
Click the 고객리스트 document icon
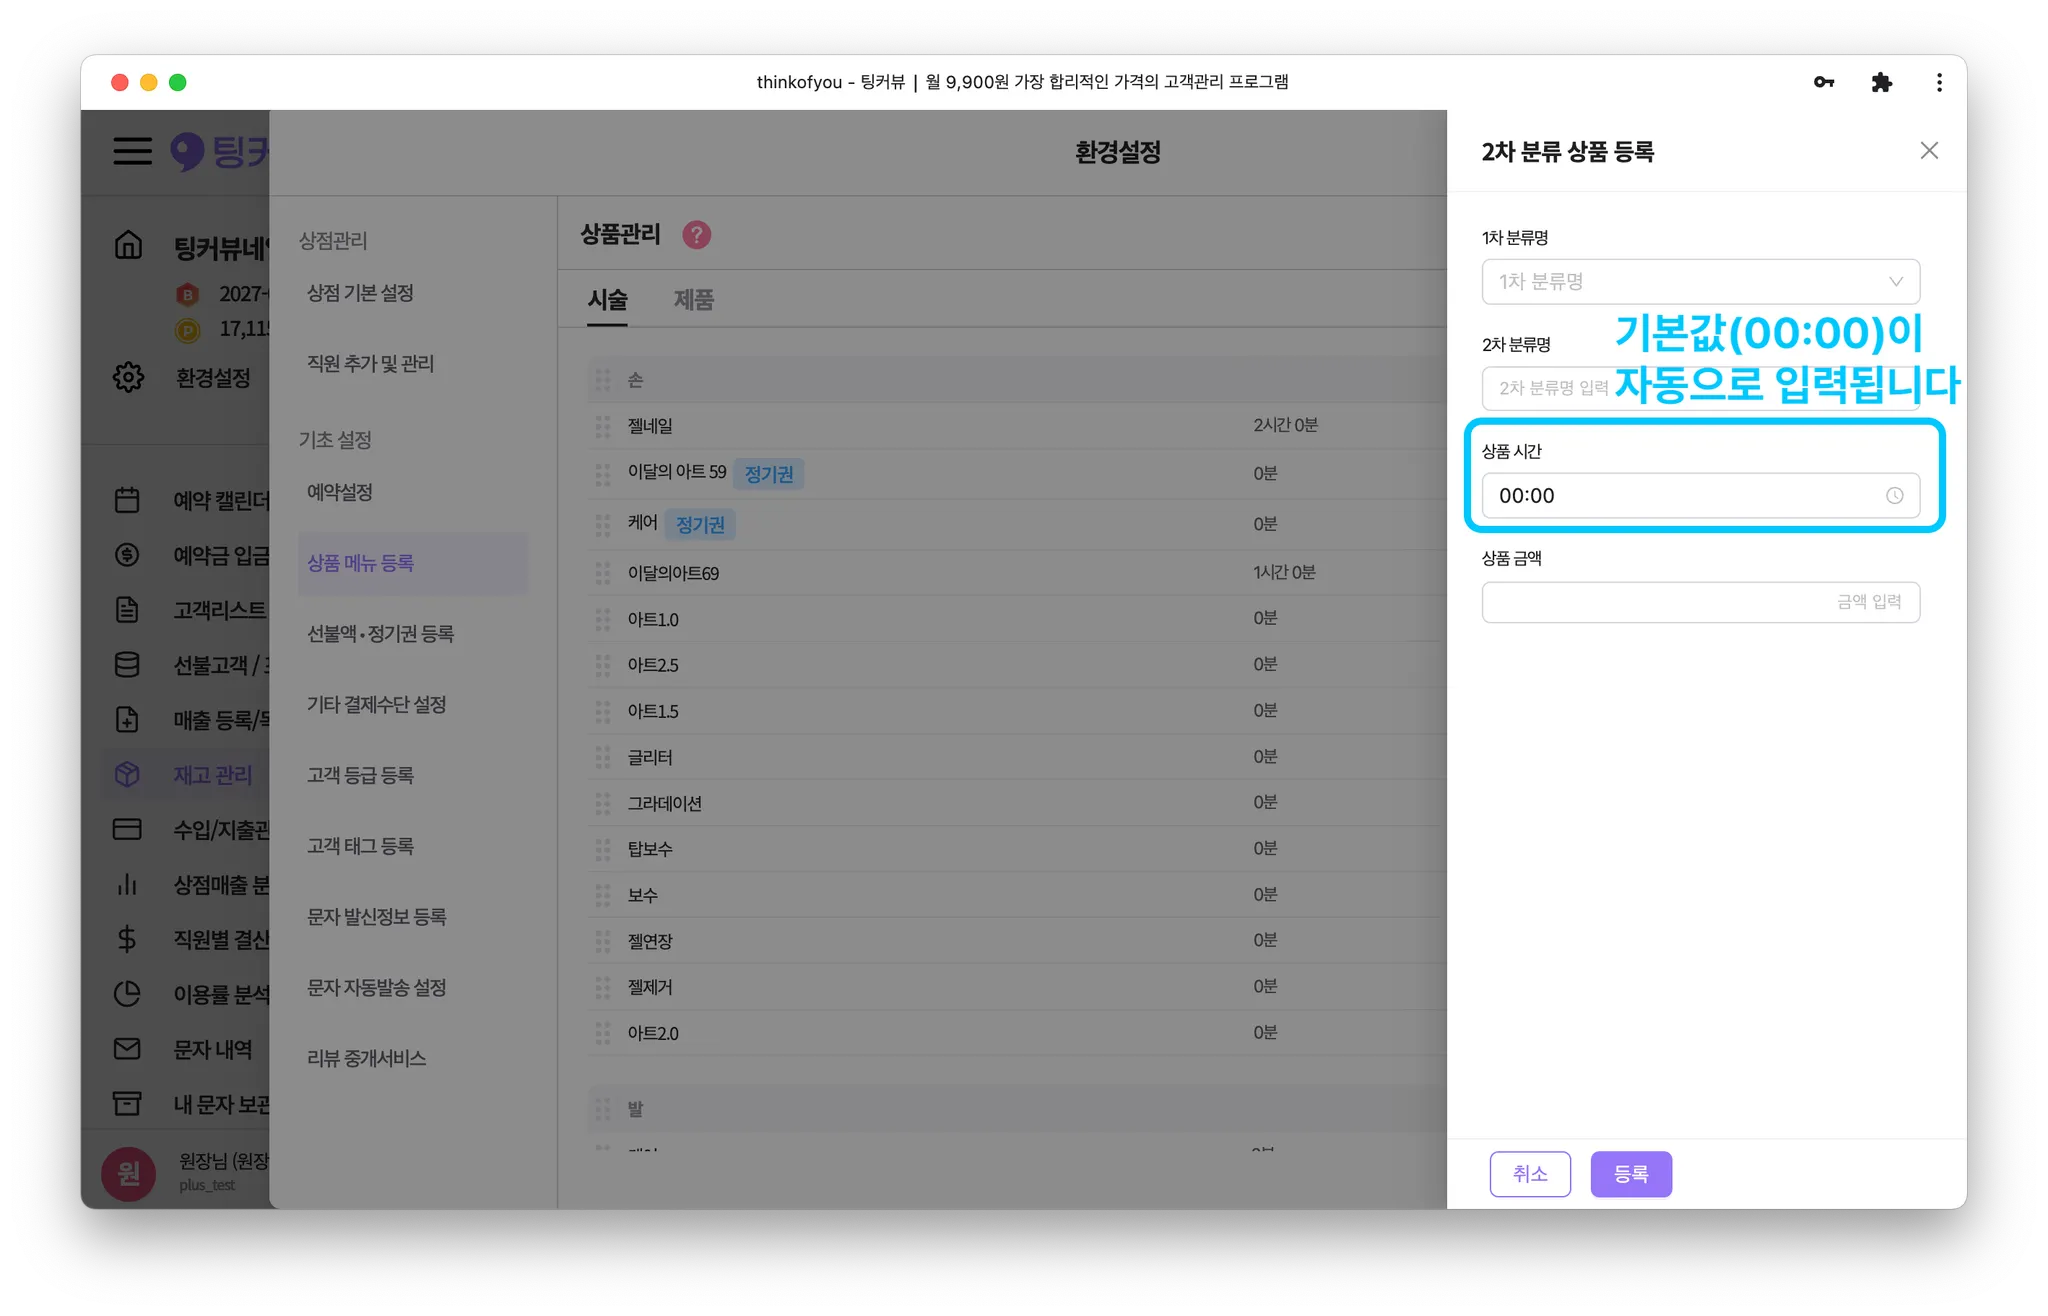pos(127,609)
